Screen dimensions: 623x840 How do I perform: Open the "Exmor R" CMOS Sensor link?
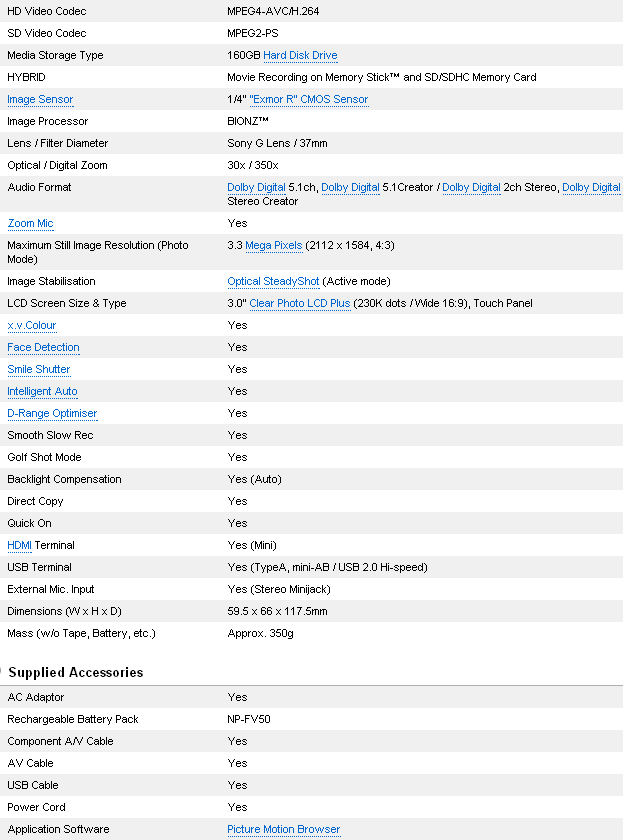tap(308, 99)
